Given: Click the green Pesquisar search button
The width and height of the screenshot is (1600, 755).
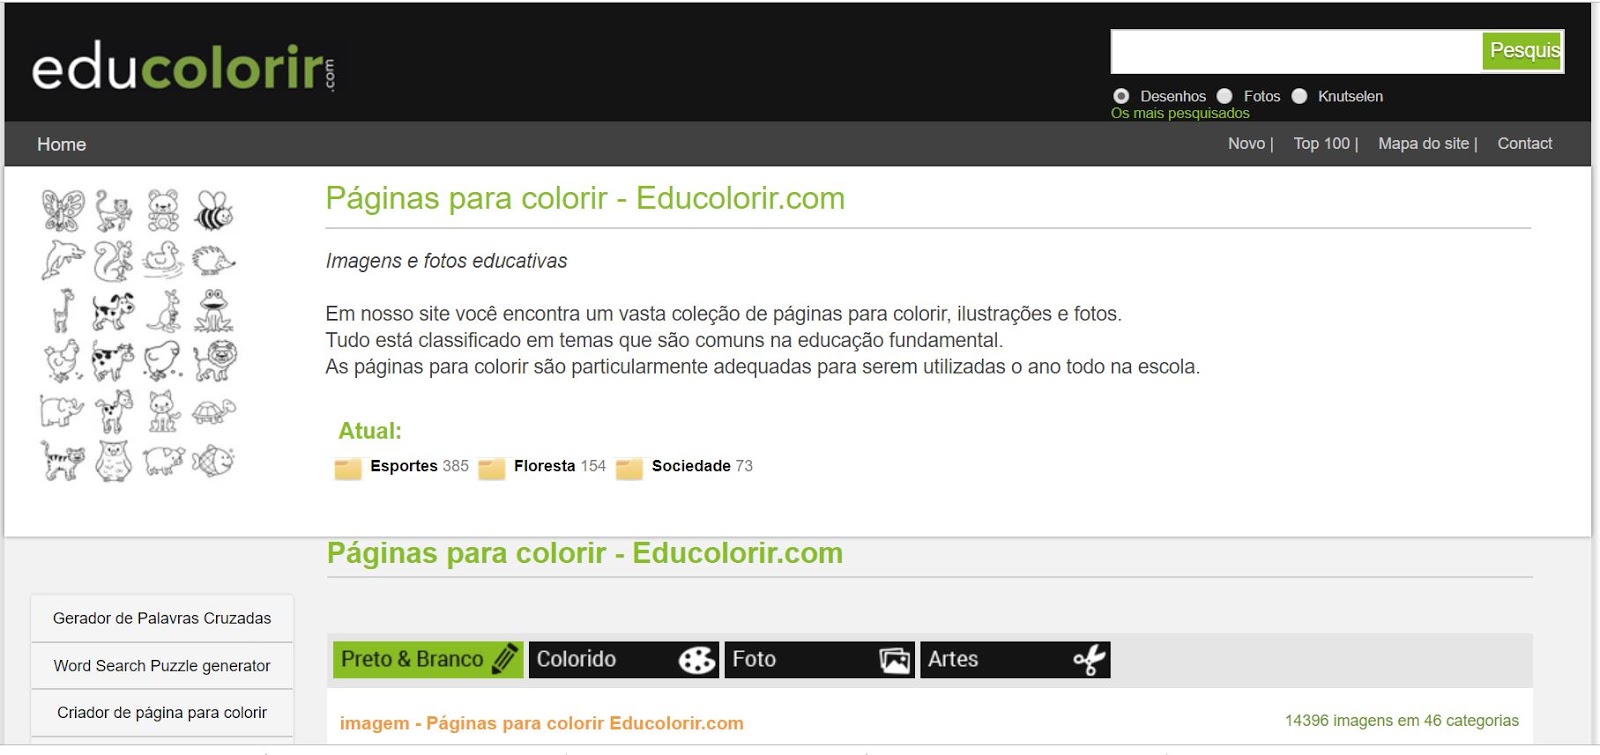Looking at the screenshot, I should pyautogui.click(x=1522, y=51).
